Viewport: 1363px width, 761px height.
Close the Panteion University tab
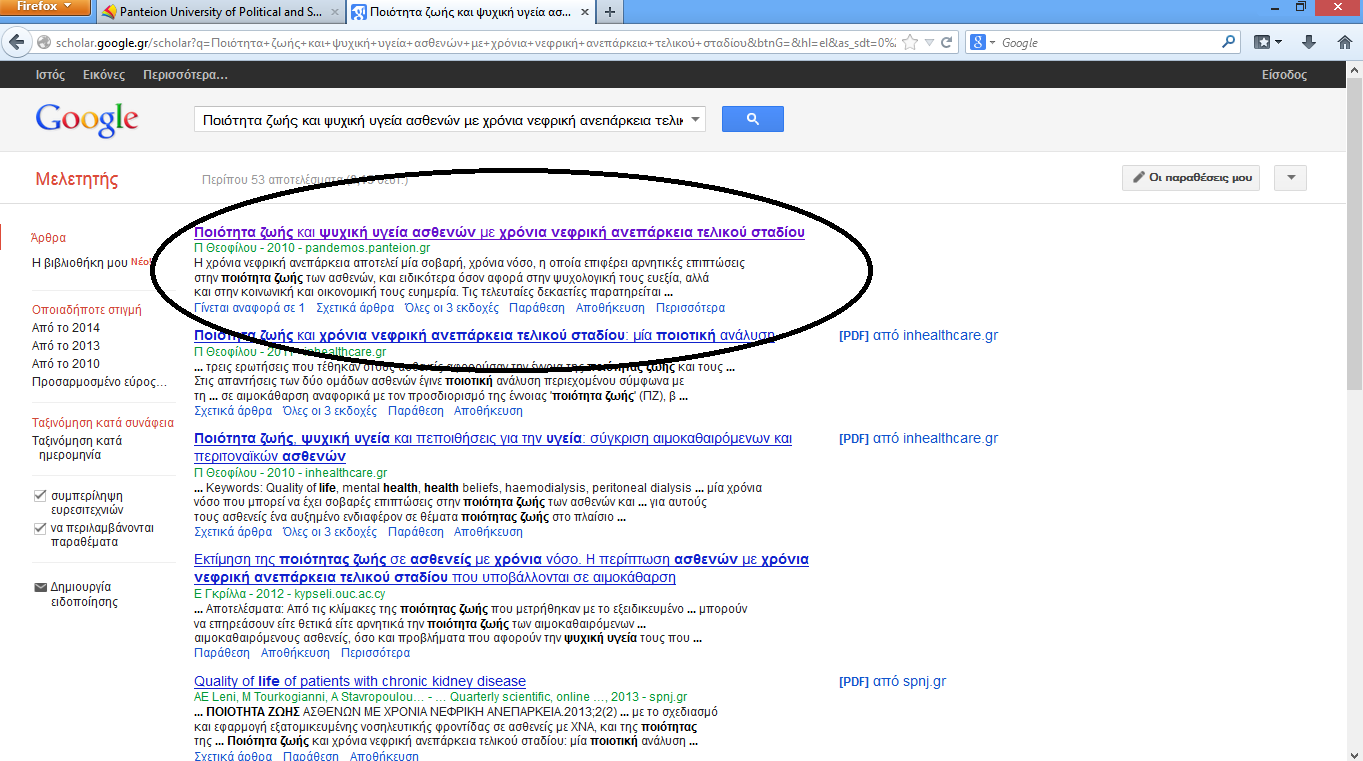336,12
